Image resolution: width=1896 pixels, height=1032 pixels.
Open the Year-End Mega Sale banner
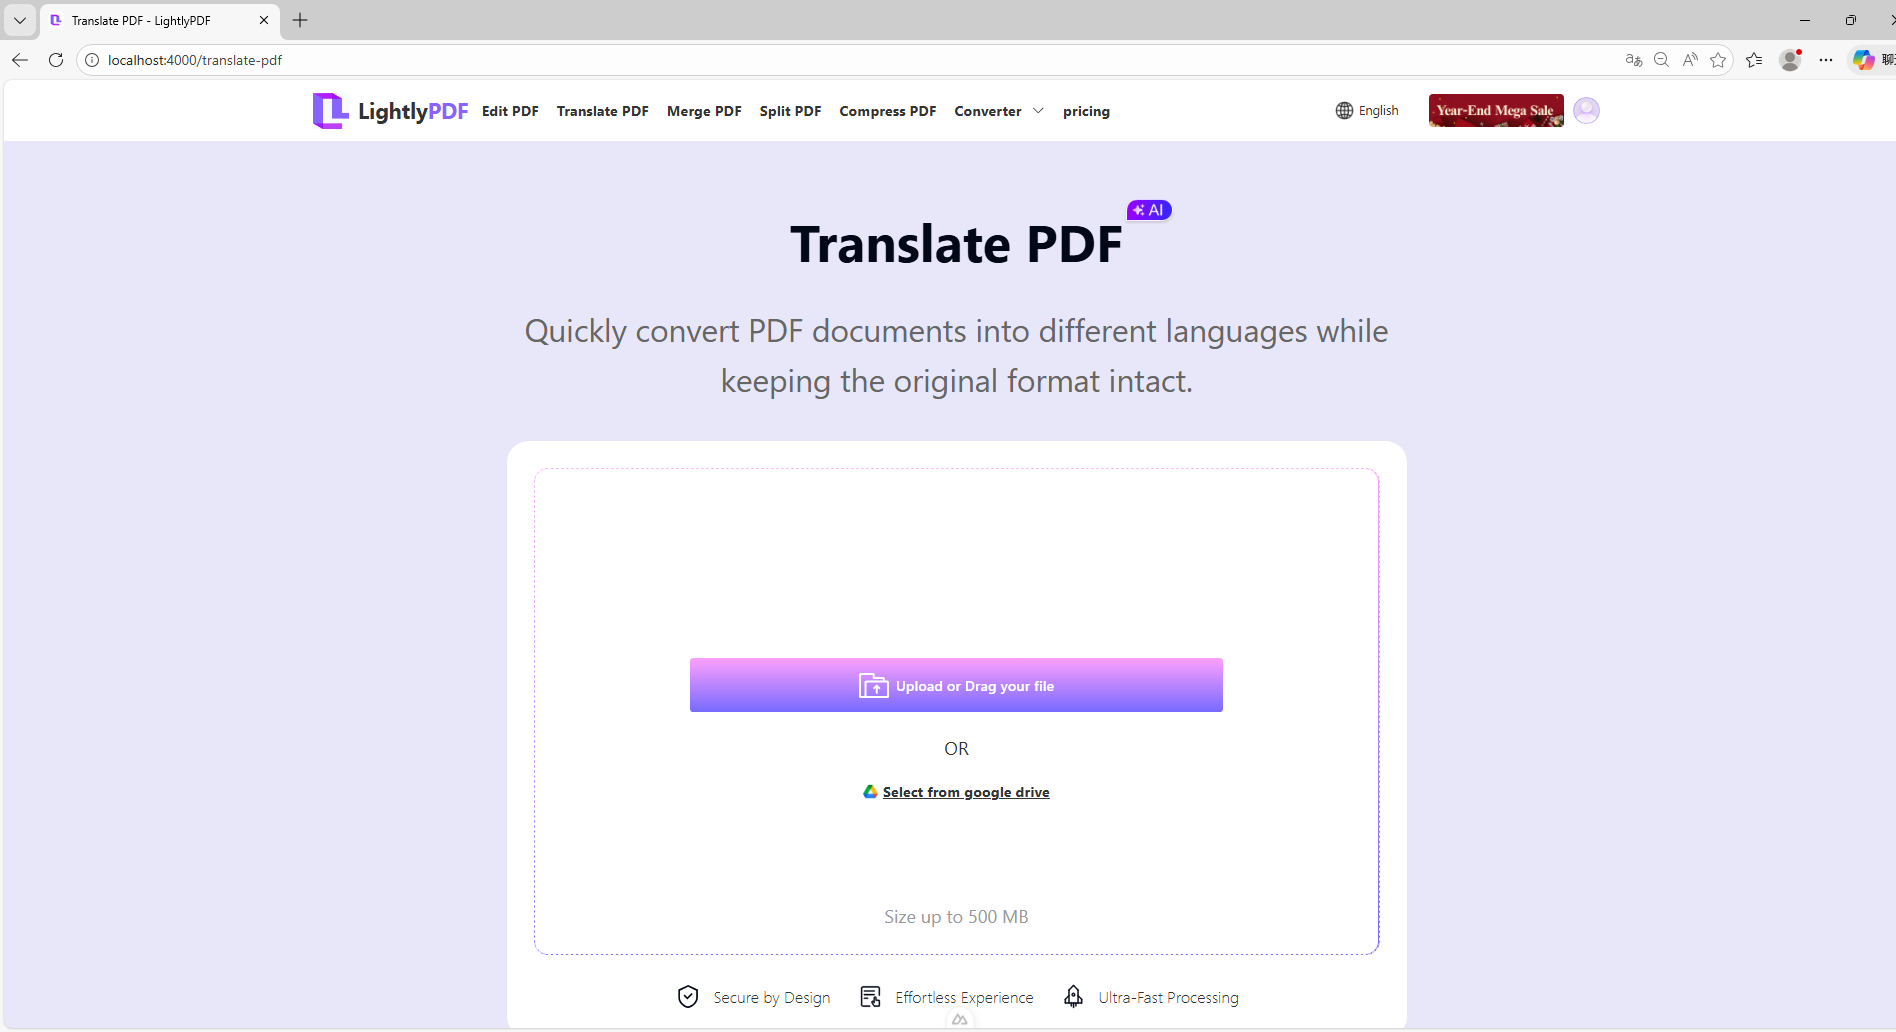[1495, 110]
